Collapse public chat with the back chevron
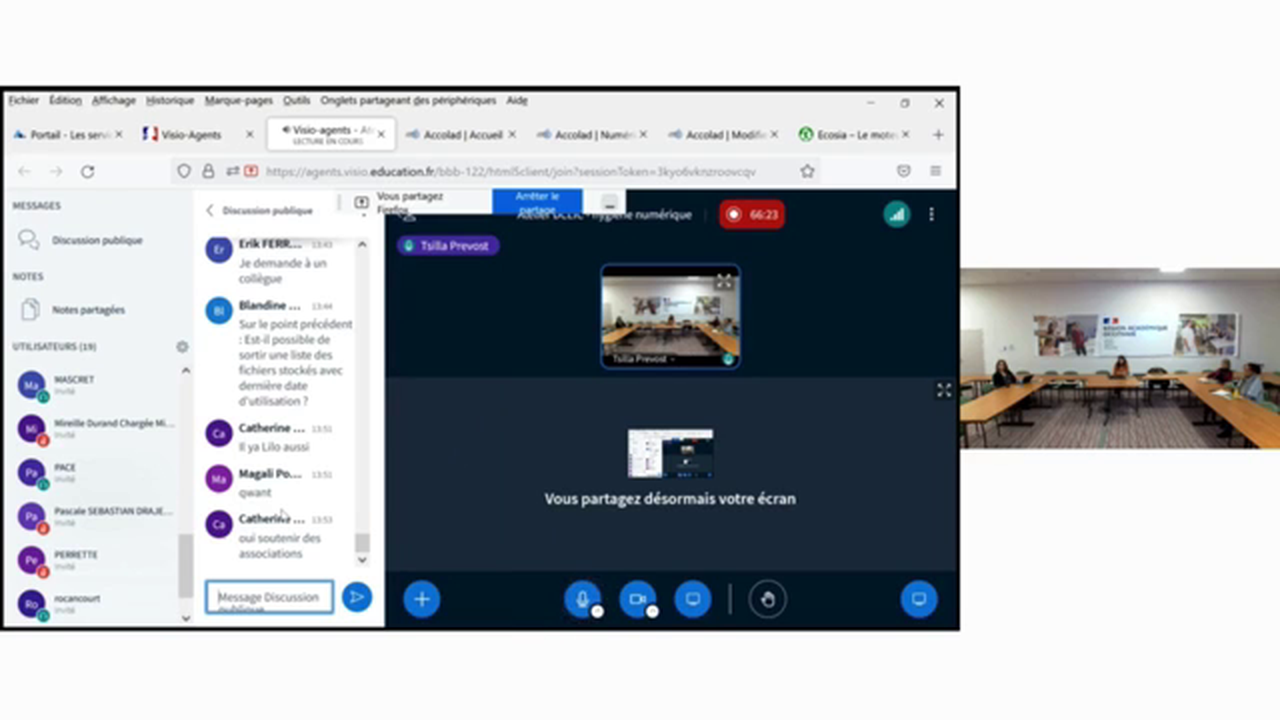The height and width of the screenshot is (720, 1280). click(210, 211)
